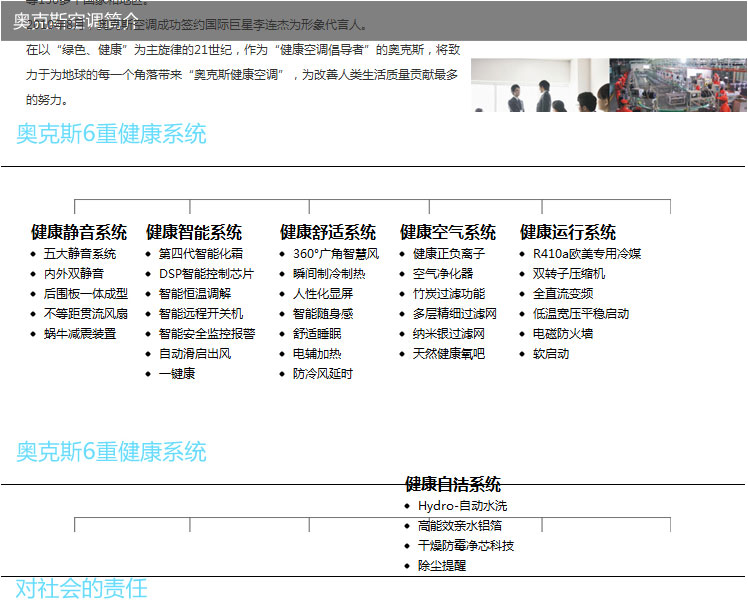Click the 第四代智能化霜 list item
The width and height of the screenshot is (748, 611).
(x=201, y=254)
